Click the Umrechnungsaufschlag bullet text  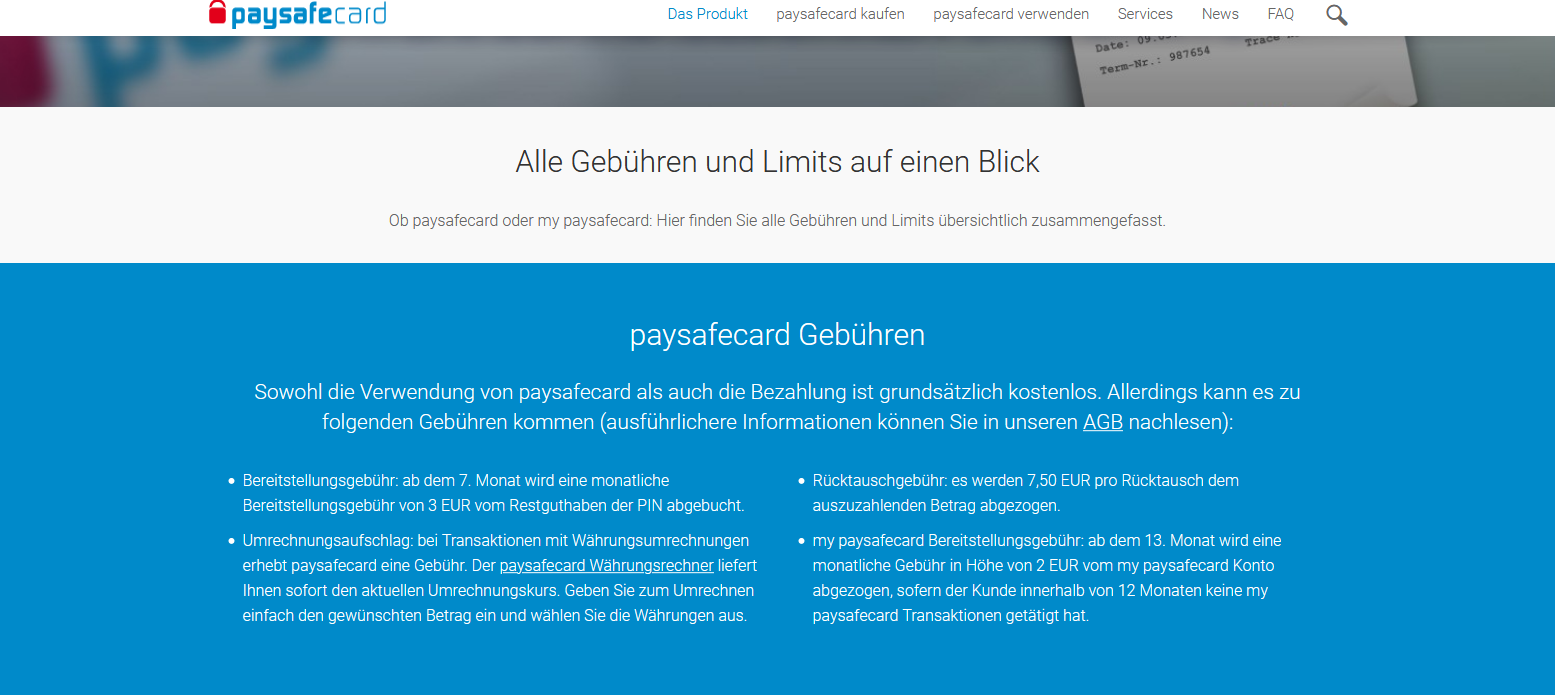pos(497,578)
